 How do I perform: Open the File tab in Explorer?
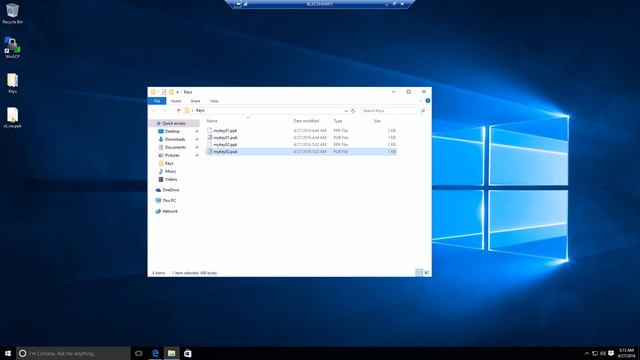pos(157,101)
